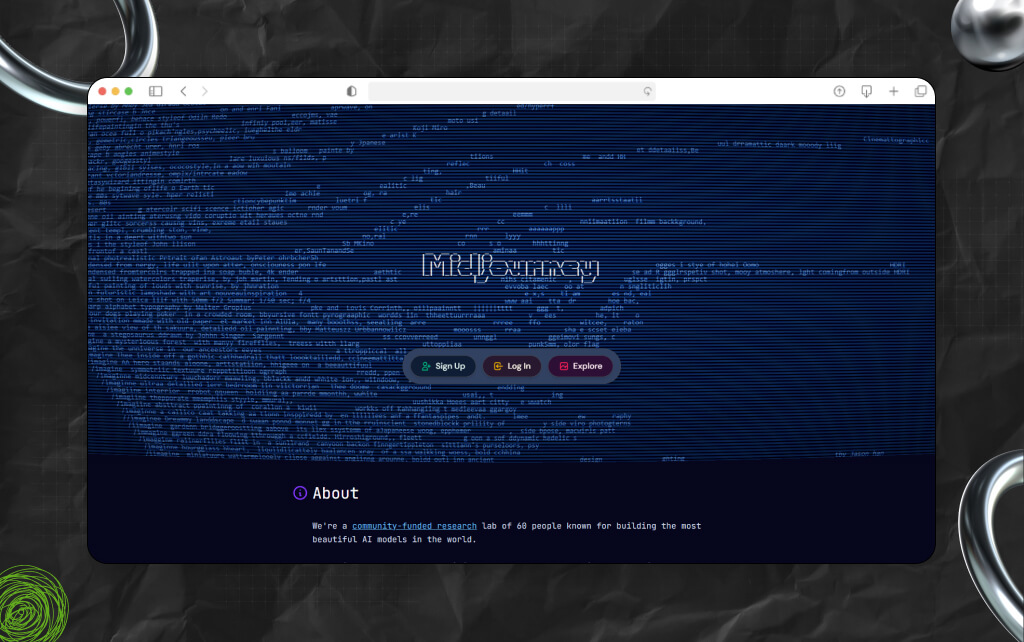Go forward with the right chevron
This screenshot has width=1024, height=642.
pos(204,91)
